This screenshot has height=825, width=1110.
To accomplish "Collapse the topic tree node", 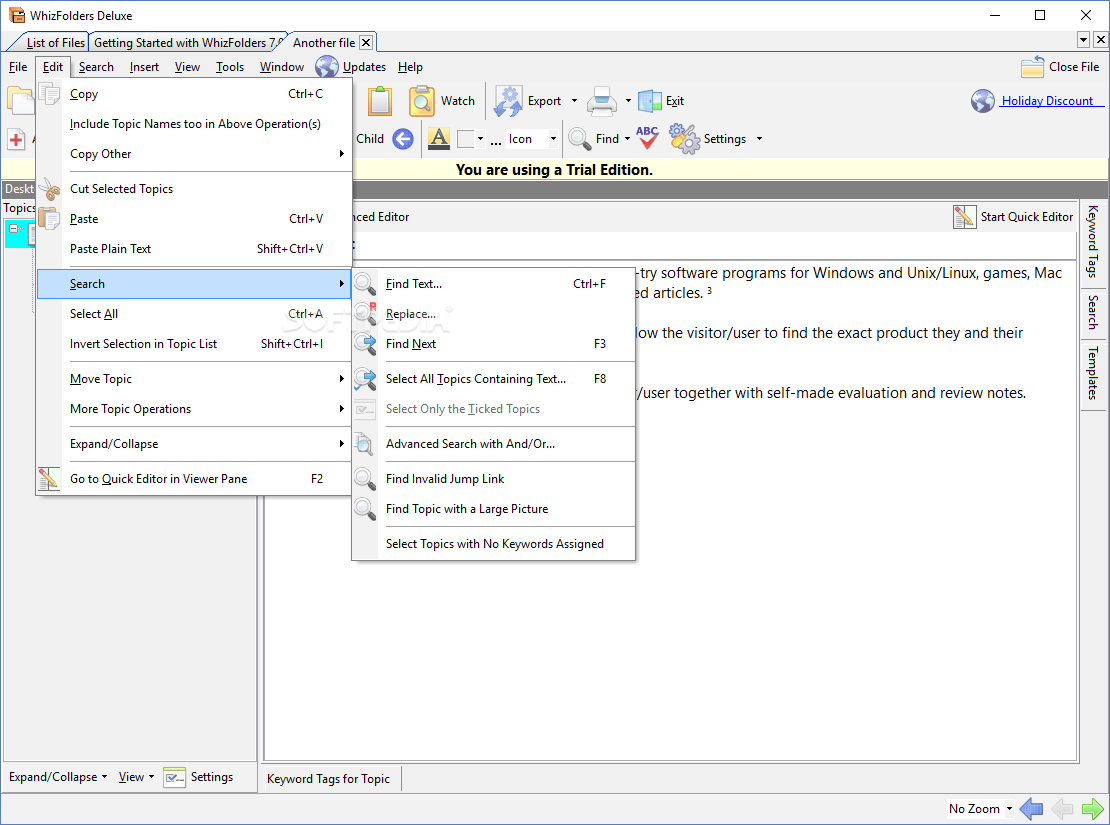I will [13, 229].
